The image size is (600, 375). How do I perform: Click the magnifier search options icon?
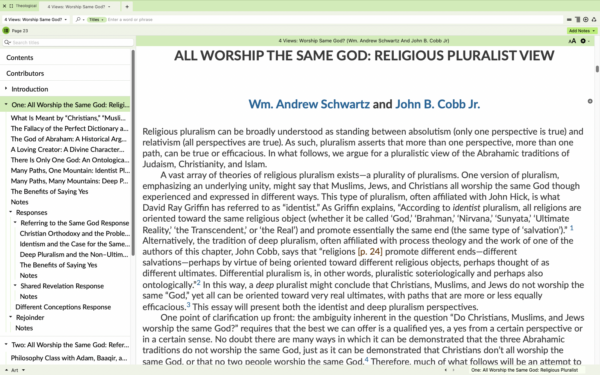click(x=79, y=20)
